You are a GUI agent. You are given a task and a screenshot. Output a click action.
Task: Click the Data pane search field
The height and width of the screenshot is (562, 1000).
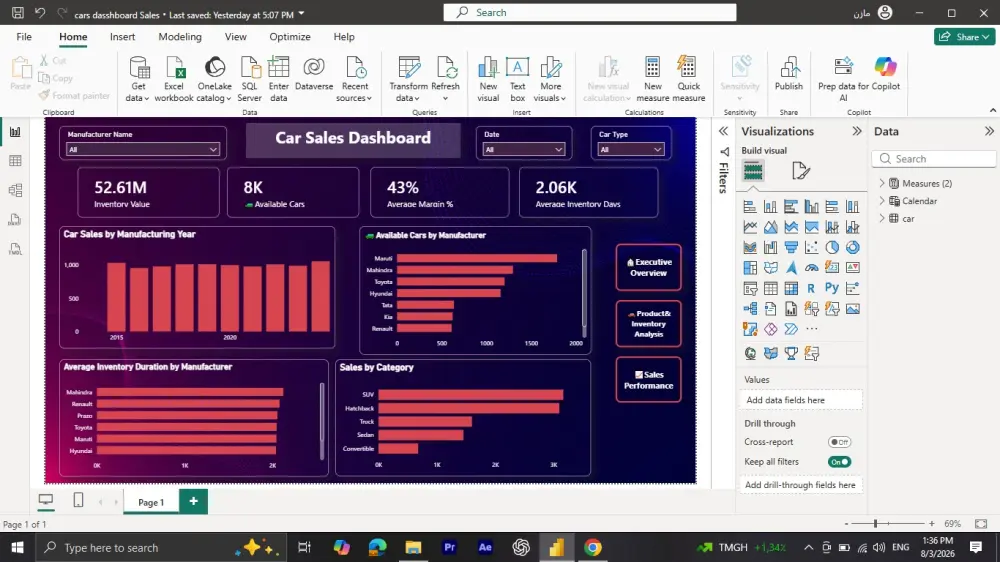(x=934, y=159)
